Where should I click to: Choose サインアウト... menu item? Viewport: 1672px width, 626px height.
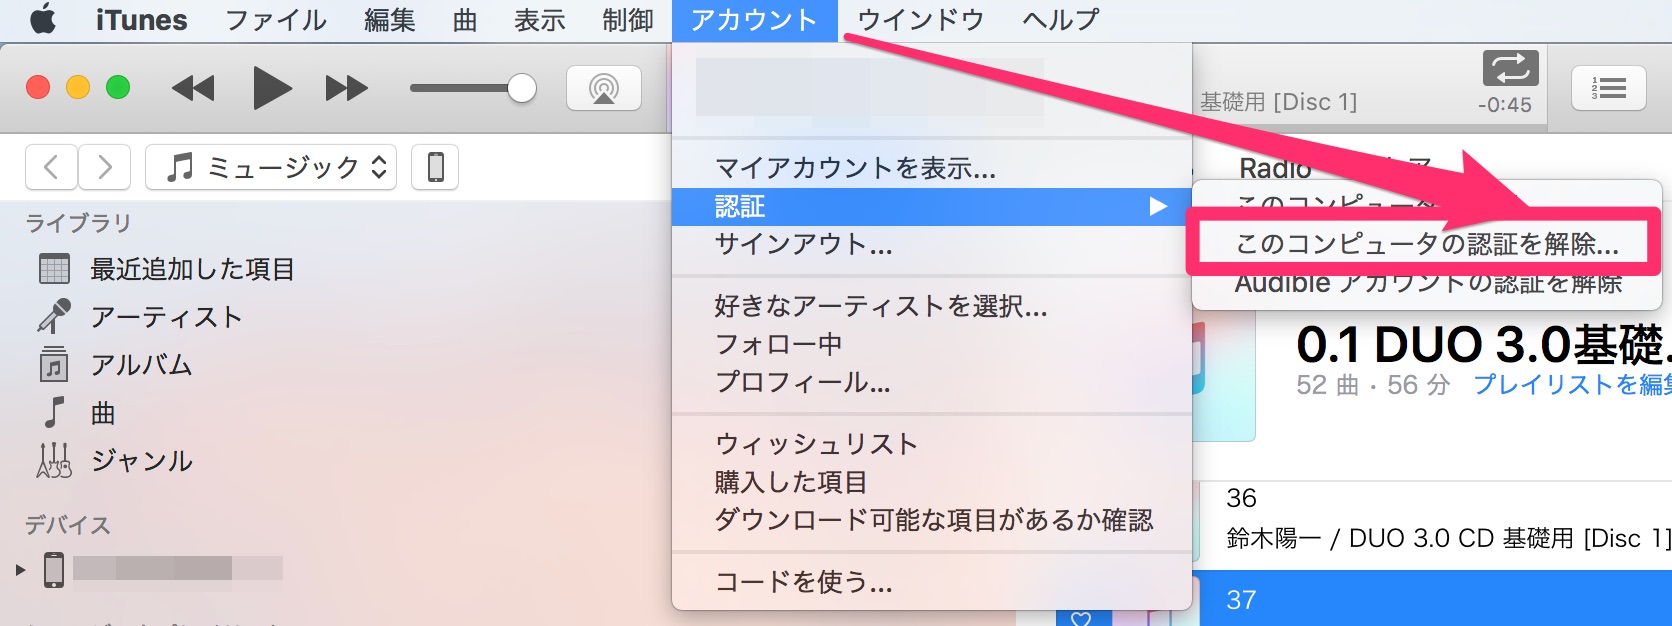932,244
